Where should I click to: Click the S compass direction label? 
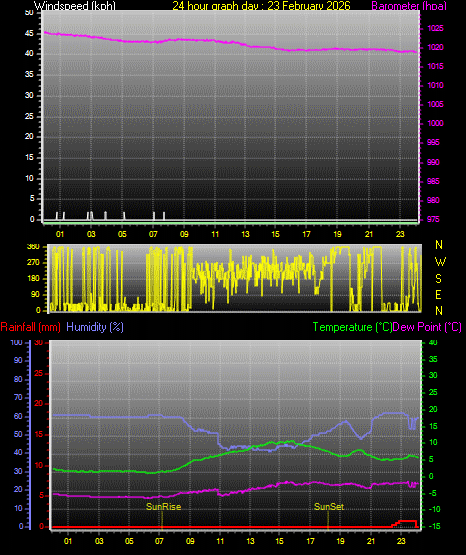coord(438,279)
